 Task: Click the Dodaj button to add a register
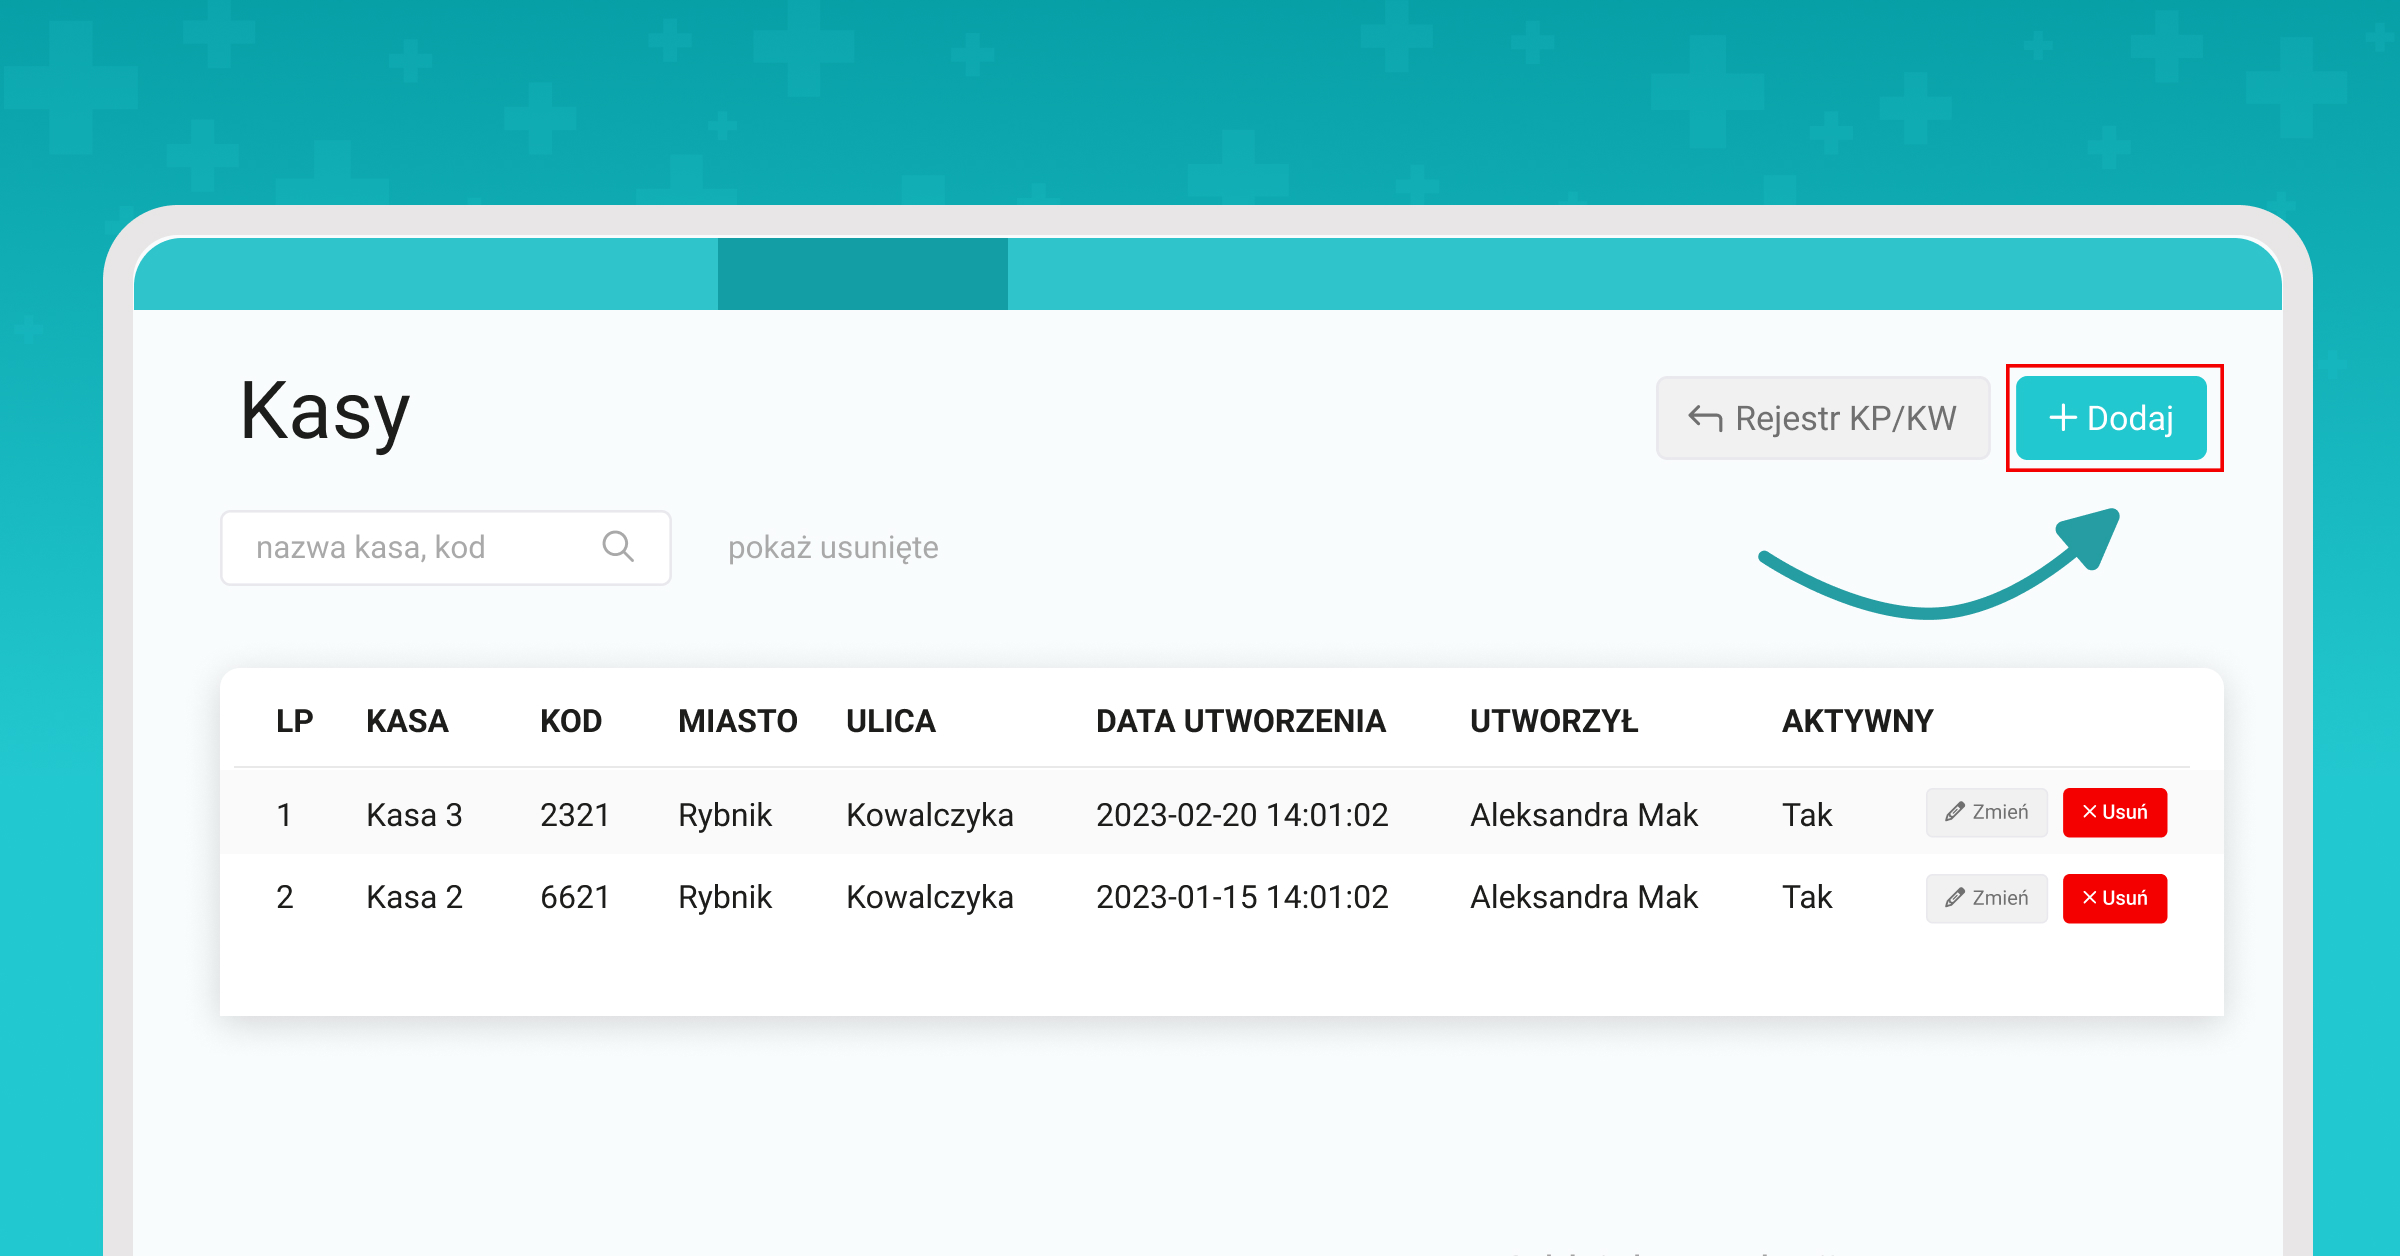(x=2111, y=418)
